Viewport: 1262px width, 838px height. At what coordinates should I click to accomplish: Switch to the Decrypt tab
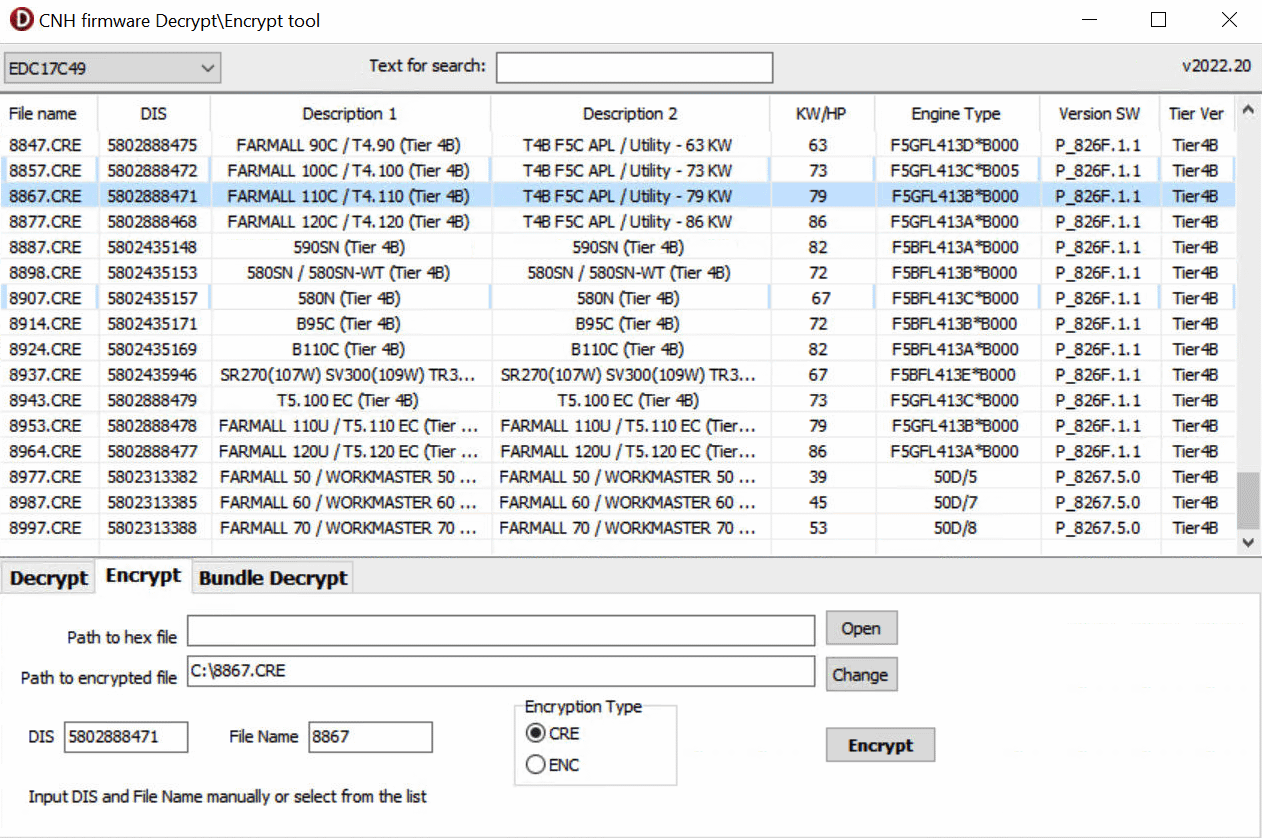coord(47,578)
